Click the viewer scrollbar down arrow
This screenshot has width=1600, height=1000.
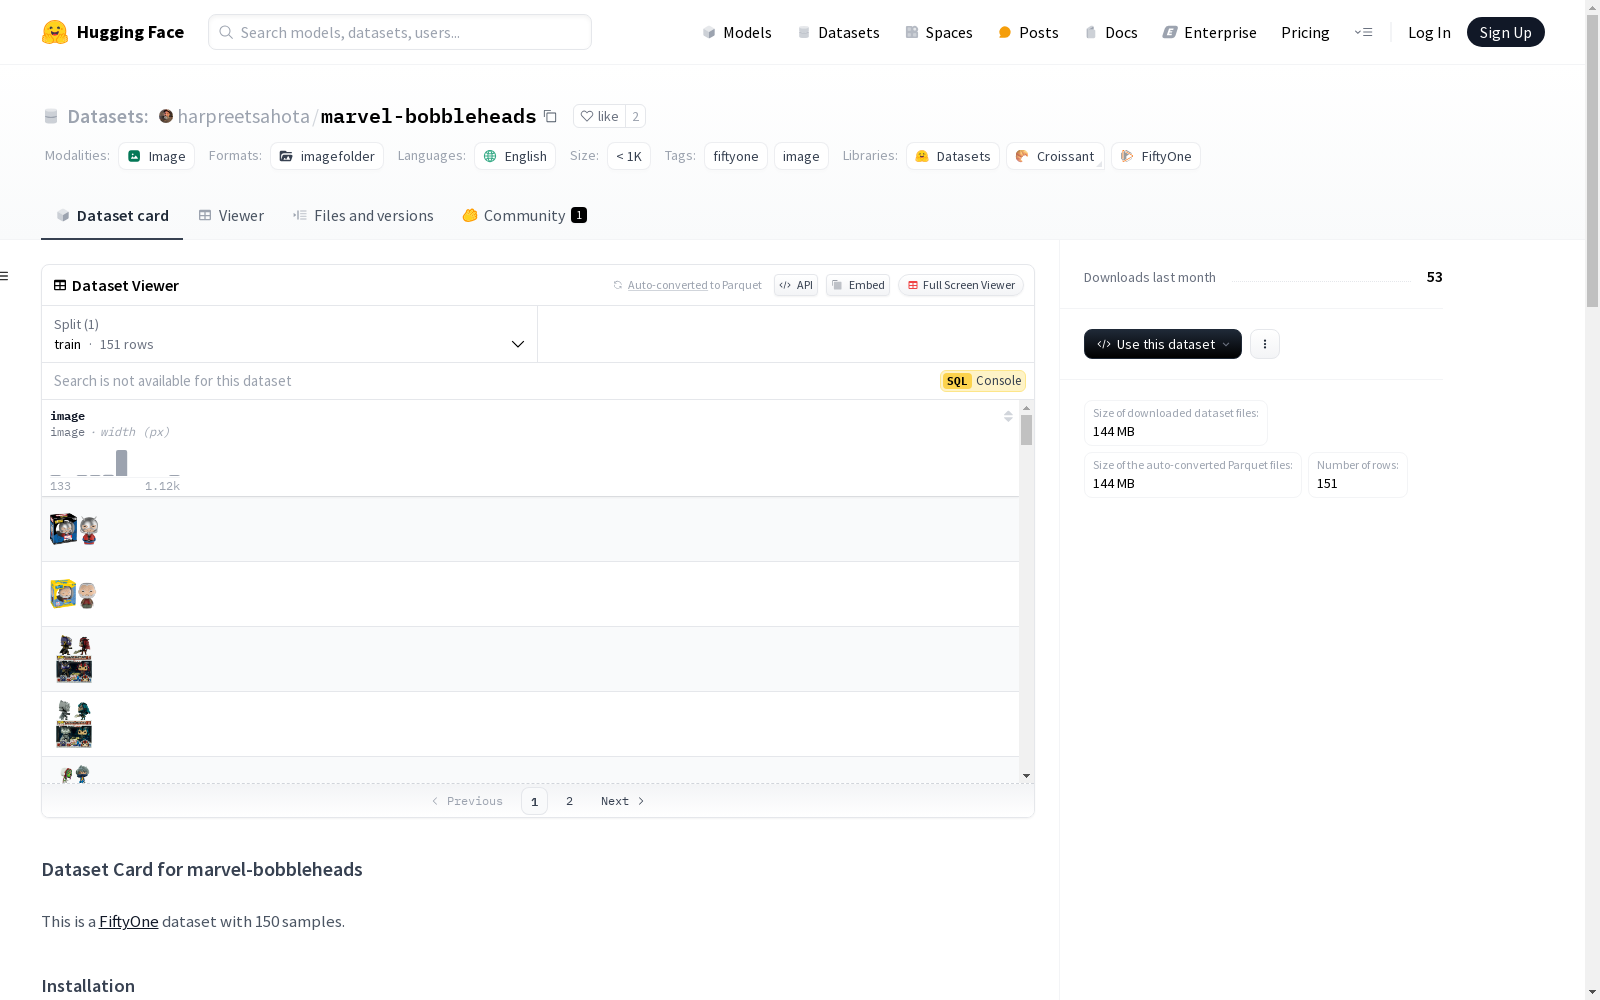pos(1026,776)
